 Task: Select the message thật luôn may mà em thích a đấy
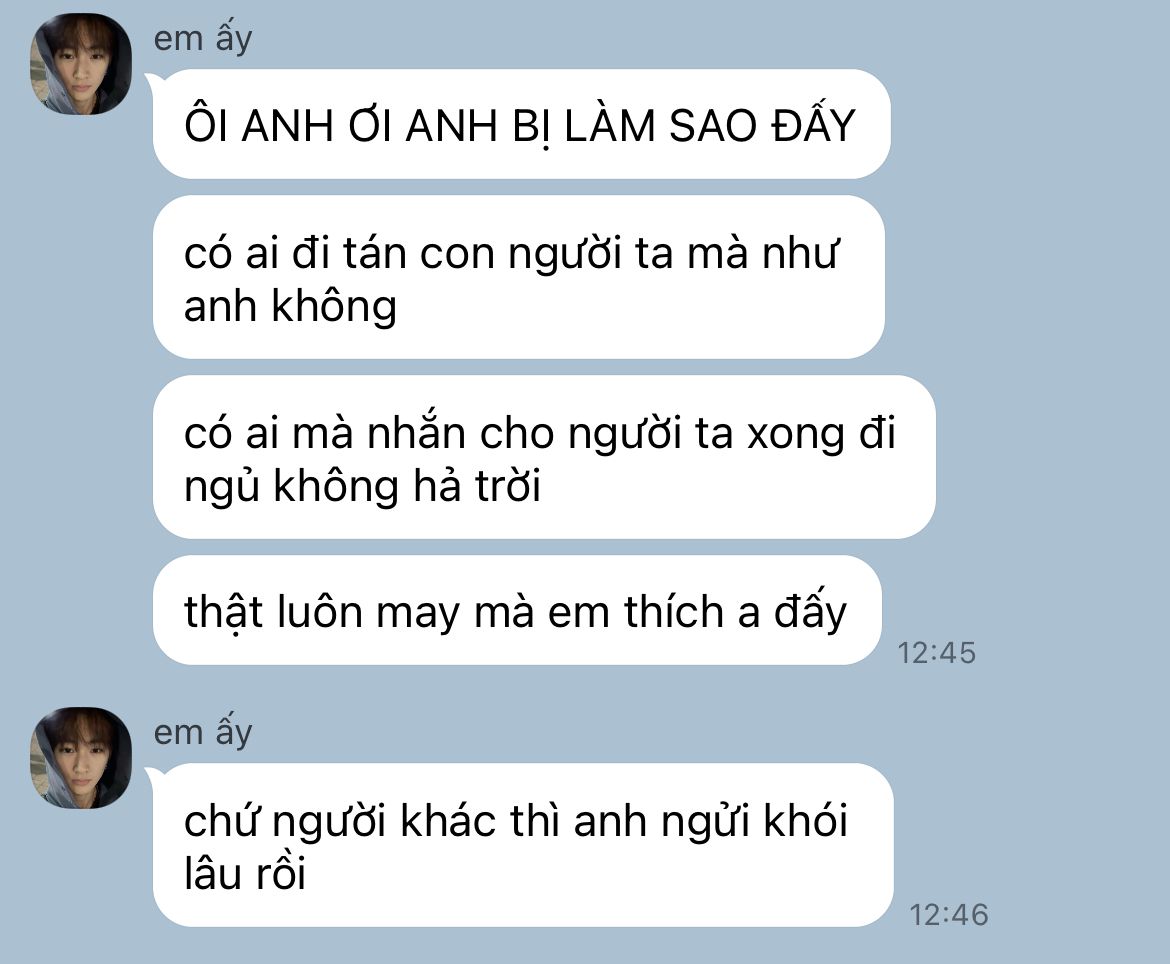point(517,610)
